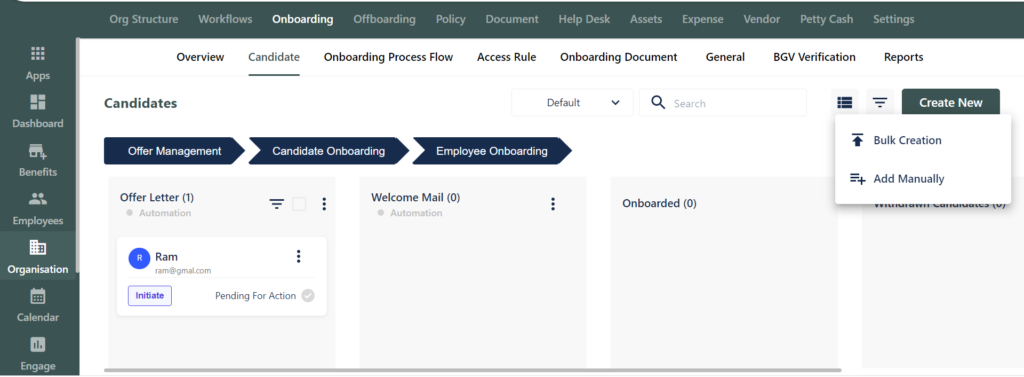Open the Engage sidebar icon
Viewport: 1024px width, 377px height.
38,344
